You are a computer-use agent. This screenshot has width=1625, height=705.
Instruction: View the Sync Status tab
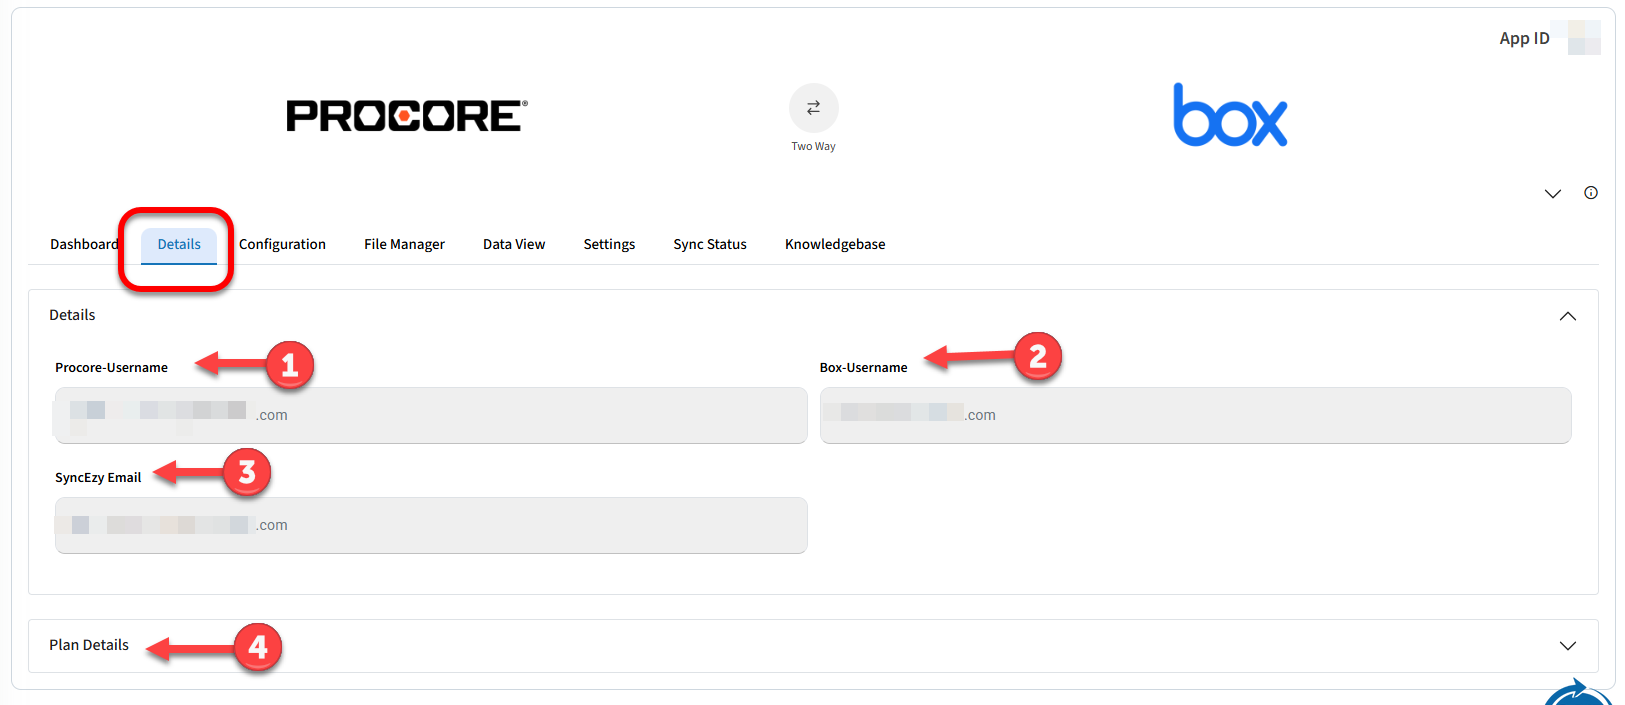click(x=710, y=244)
